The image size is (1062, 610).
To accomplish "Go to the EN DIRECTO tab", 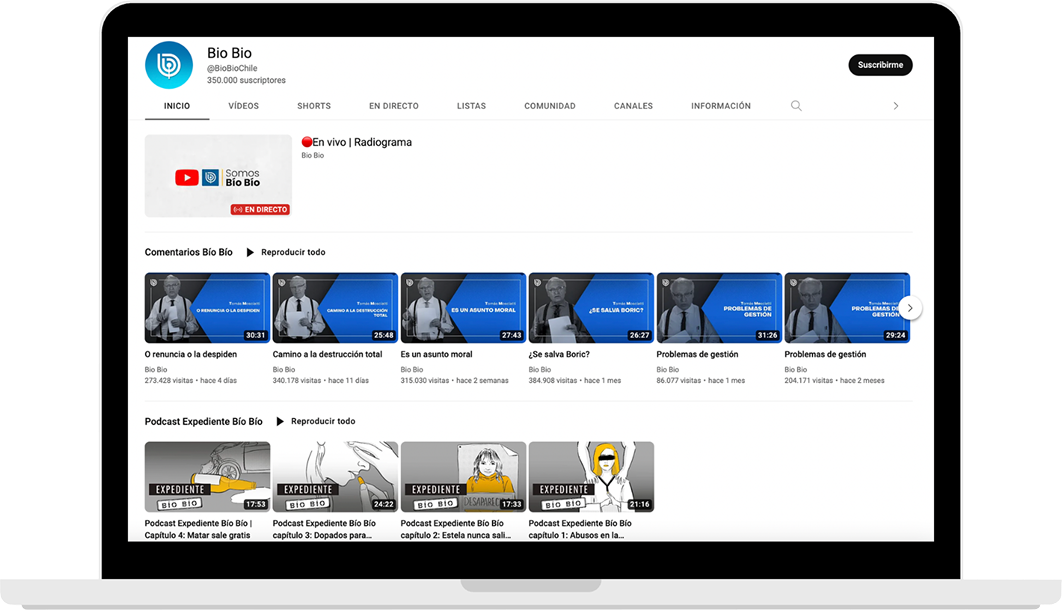I will click(394, 106).
